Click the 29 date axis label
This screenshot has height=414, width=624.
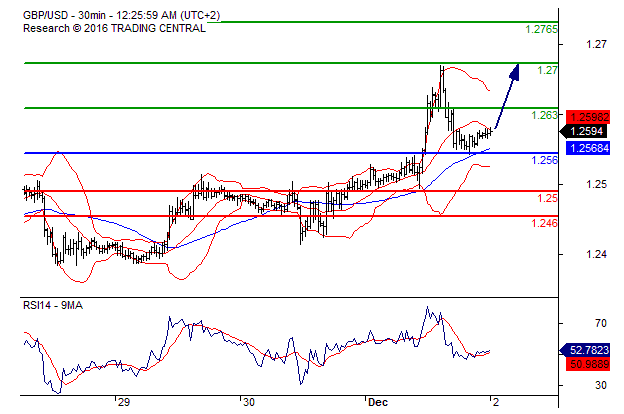124,402
